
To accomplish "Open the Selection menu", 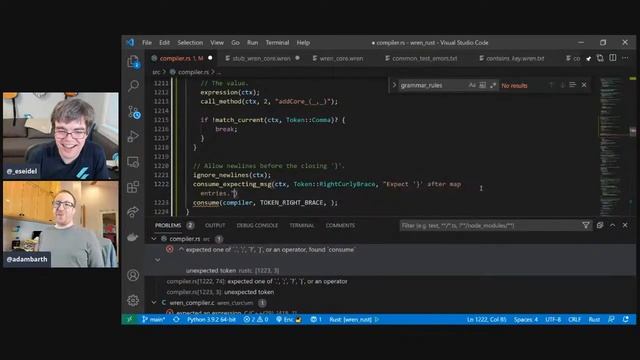I will (190, 42).
